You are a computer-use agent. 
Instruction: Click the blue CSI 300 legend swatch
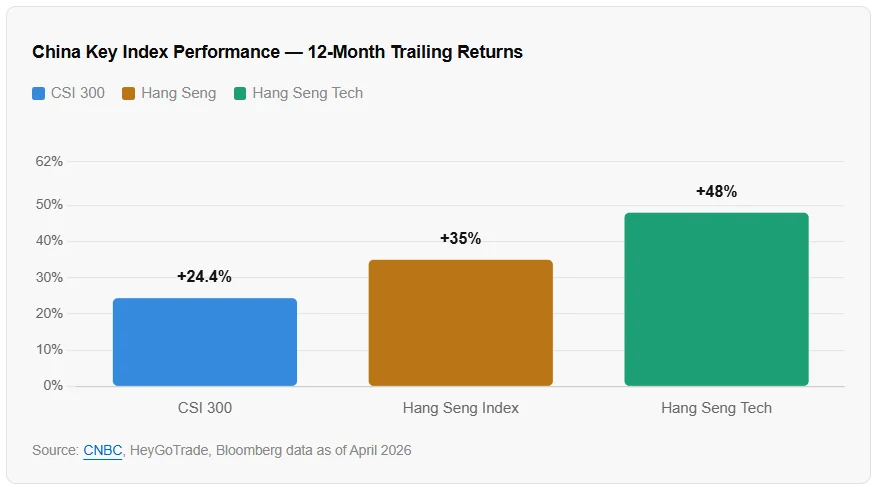coord(39,93)
